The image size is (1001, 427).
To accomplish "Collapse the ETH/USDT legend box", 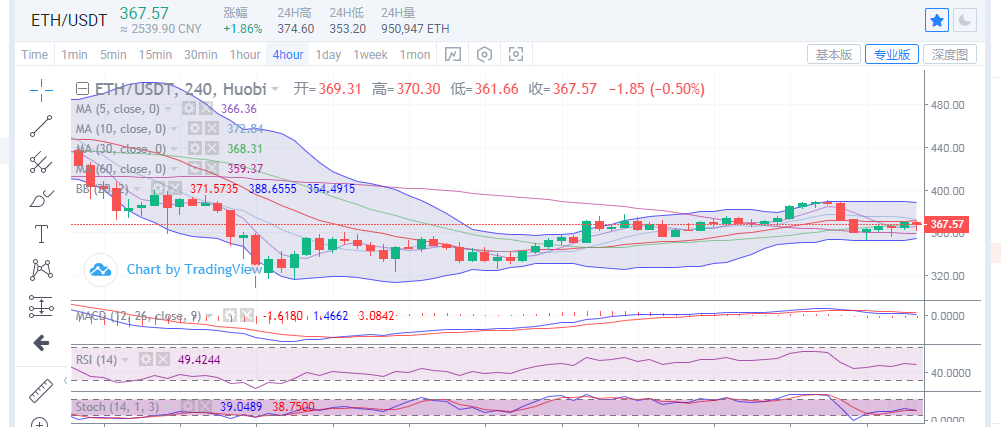I will point(83,88).
